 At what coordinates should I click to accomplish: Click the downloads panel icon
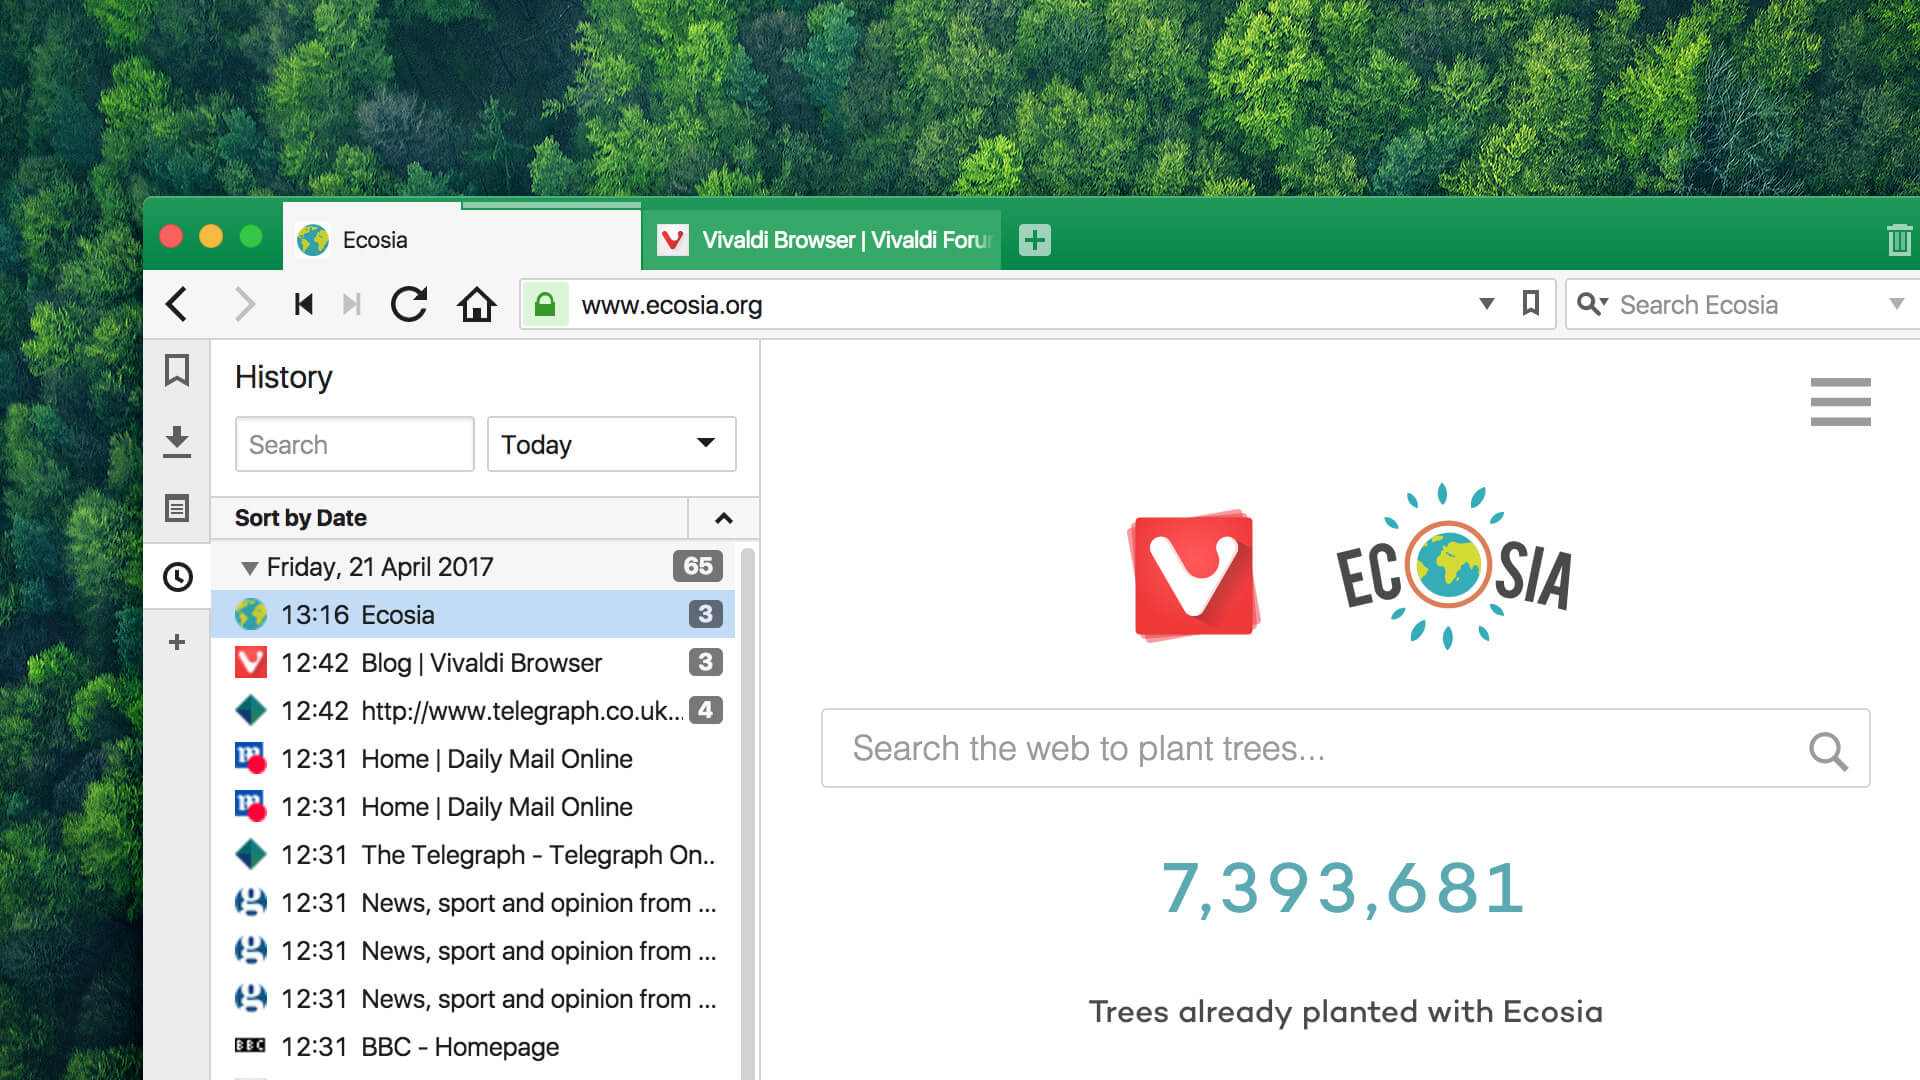point(177,436)
